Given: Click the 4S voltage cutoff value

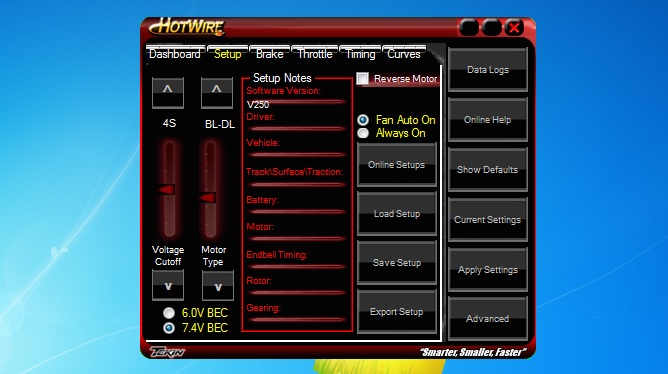Looking at the screenshot, I should (169, 124).
